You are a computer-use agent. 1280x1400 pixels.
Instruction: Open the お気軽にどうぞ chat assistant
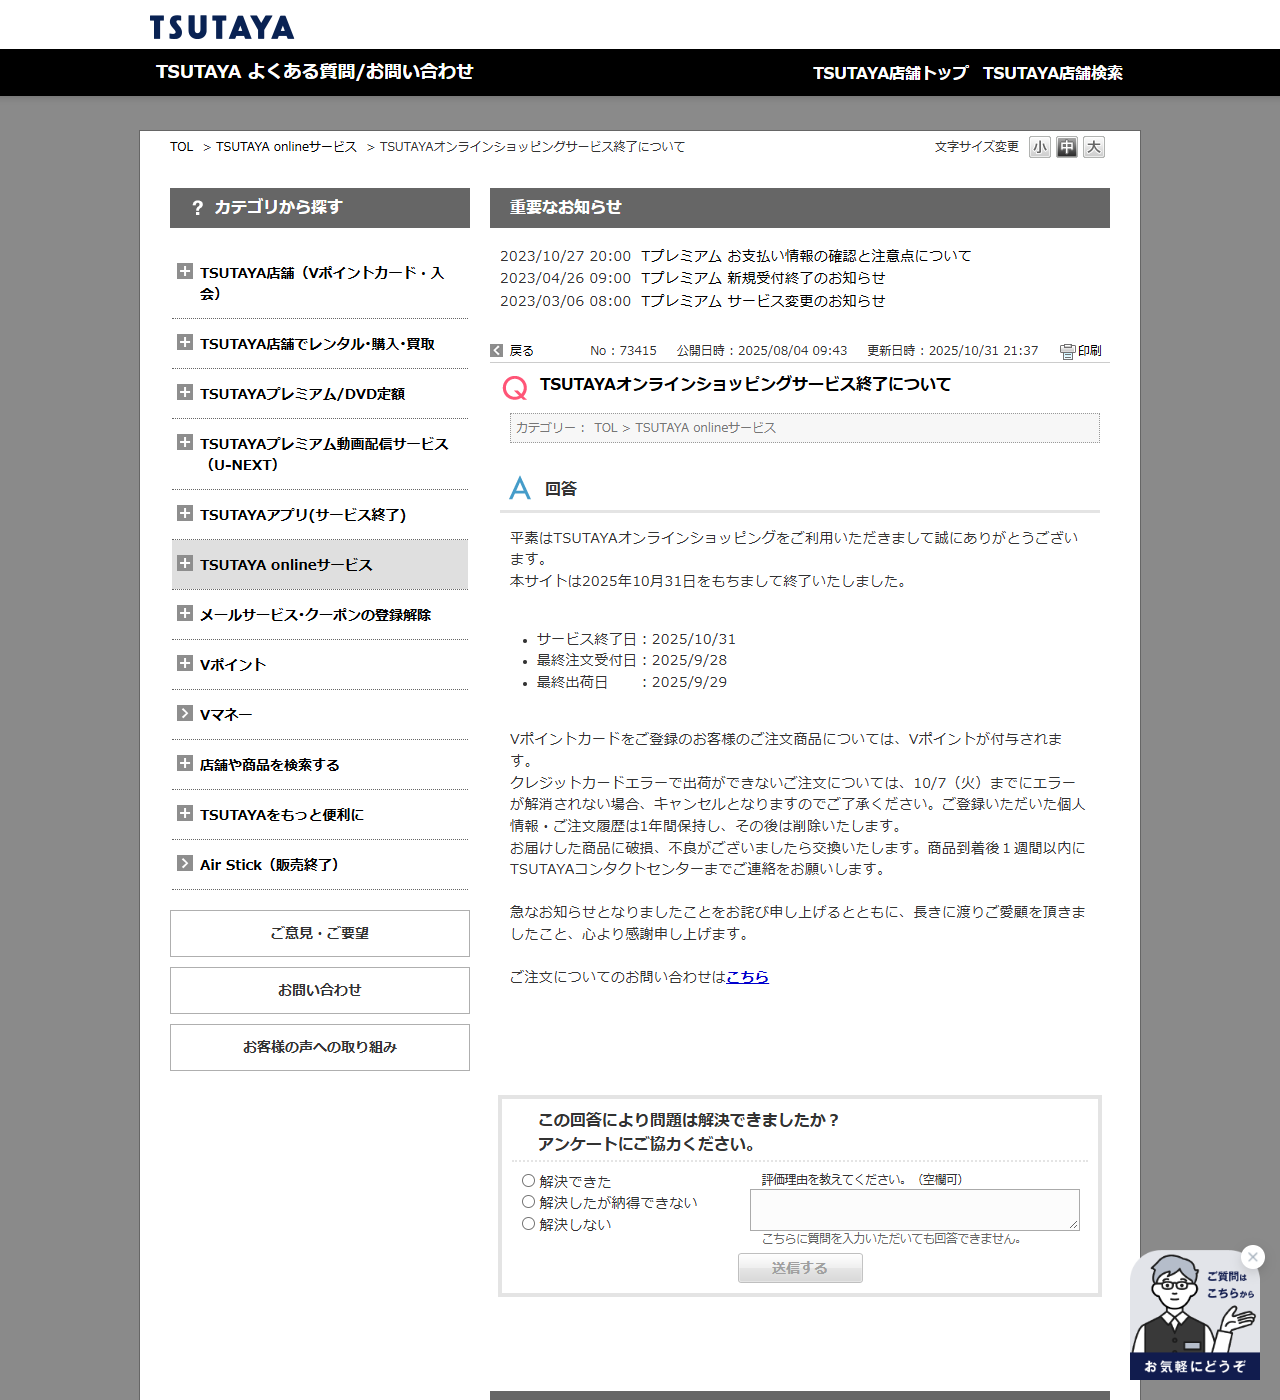[1195, 1315]
